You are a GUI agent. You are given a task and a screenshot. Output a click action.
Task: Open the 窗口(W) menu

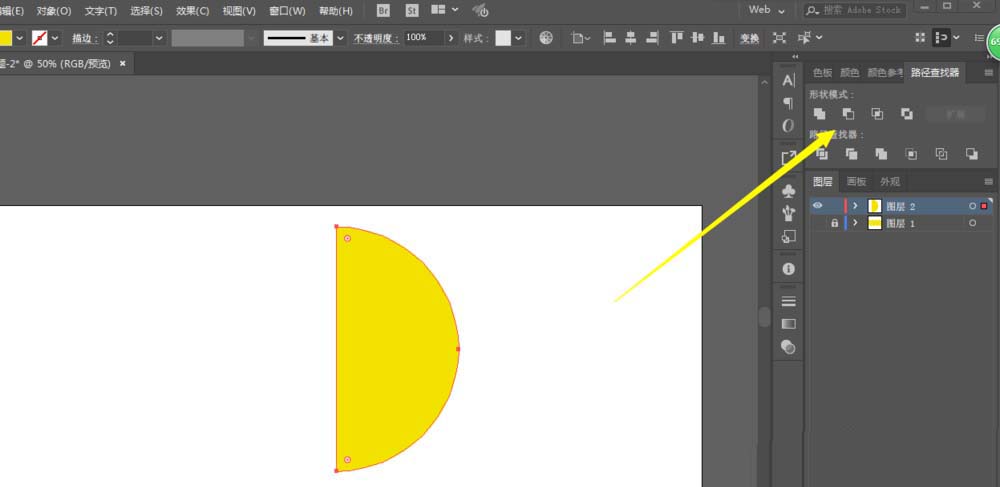[287, 11]
